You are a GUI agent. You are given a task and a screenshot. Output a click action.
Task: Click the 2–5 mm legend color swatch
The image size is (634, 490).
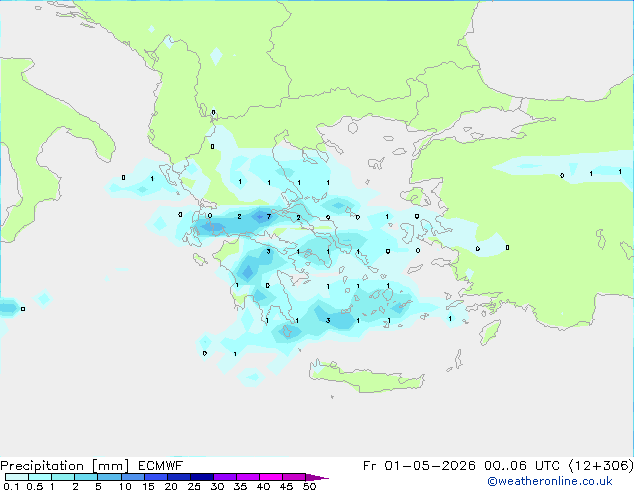point(86,477)
